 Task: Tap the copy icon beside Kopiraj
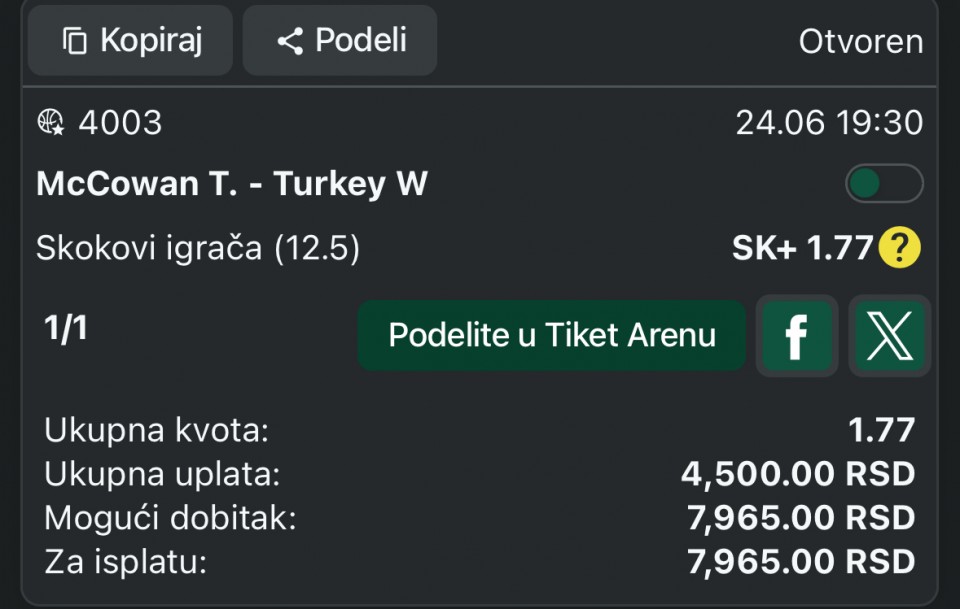[x=75, y=41]
